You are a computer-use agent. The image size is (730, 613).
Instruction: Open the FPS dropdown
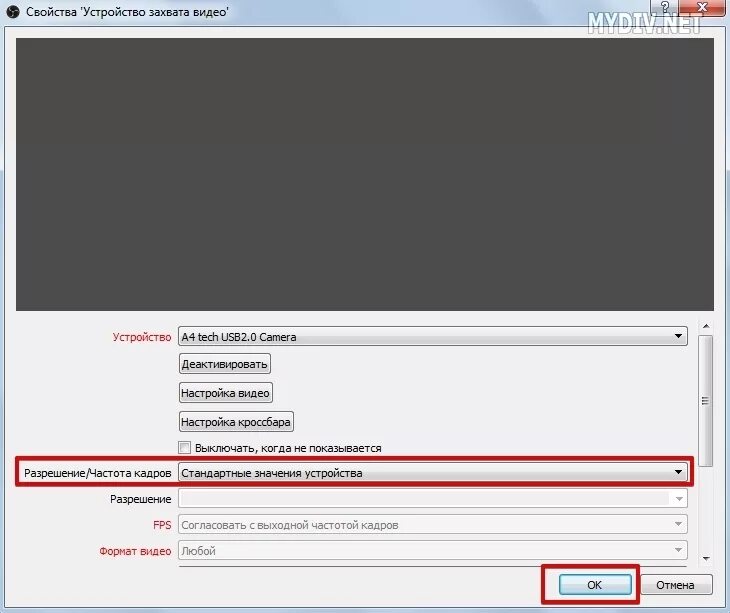433,525
